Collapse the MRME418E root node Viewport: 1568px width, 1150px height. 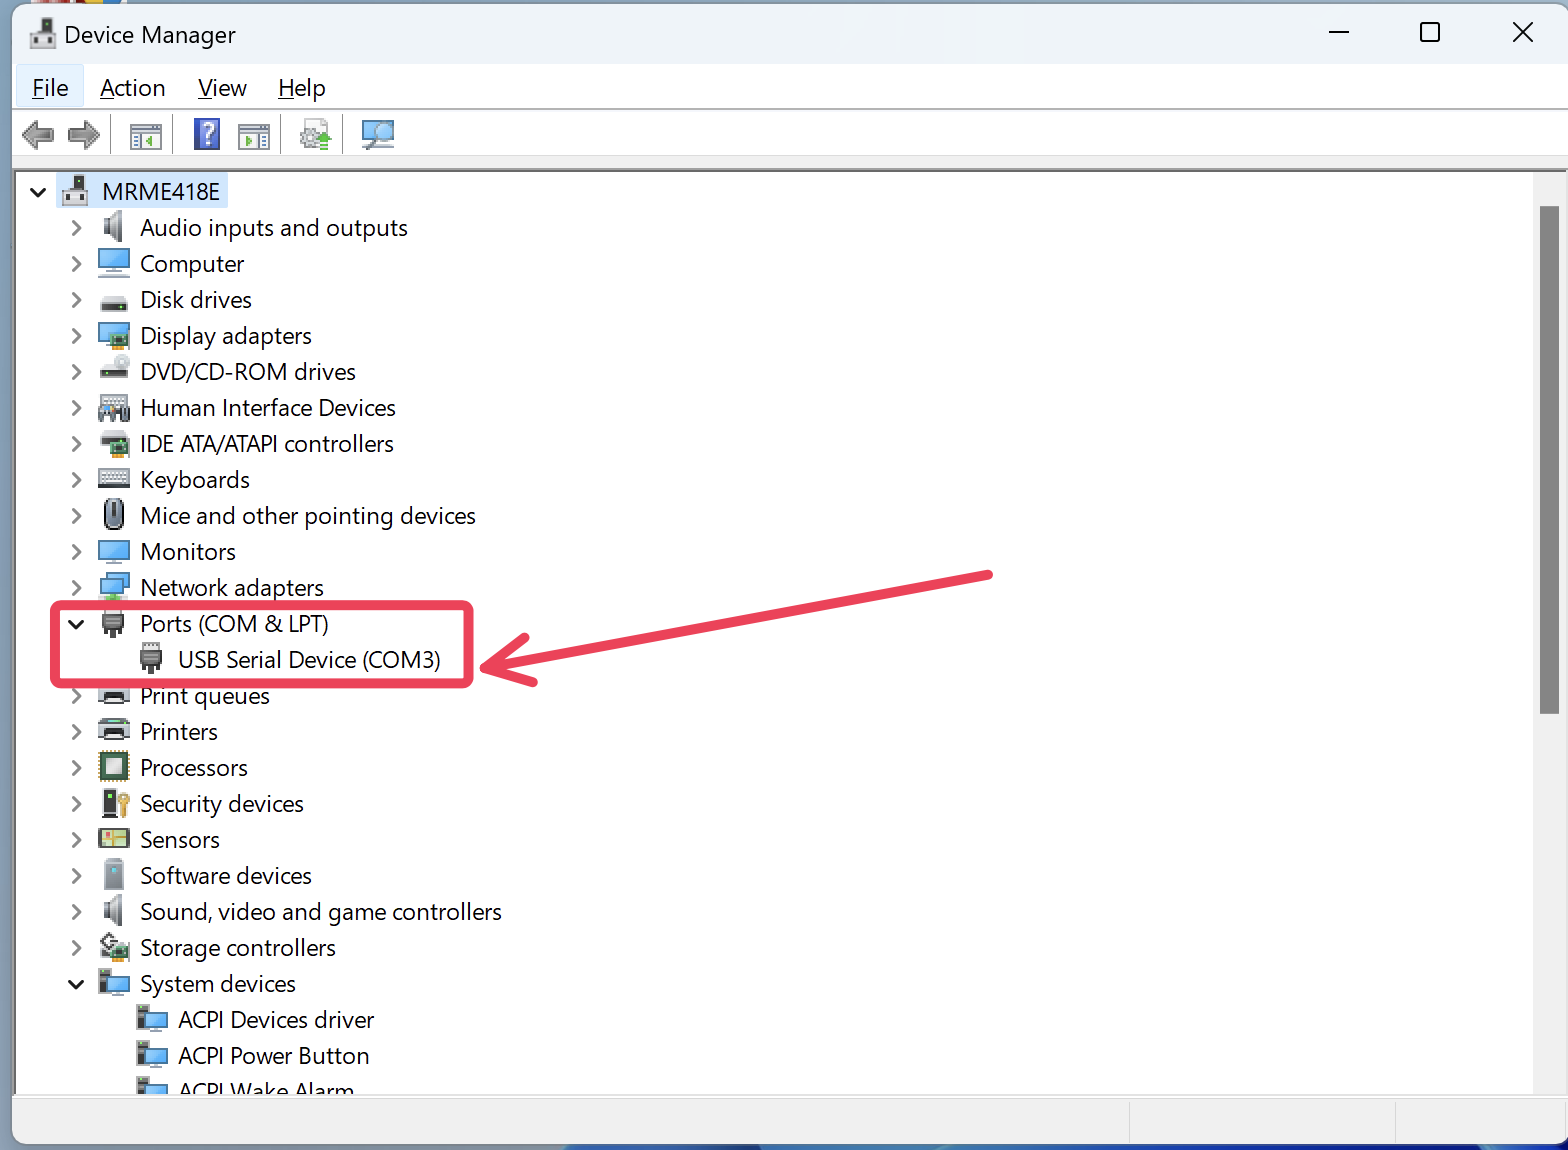coord(38,192)
